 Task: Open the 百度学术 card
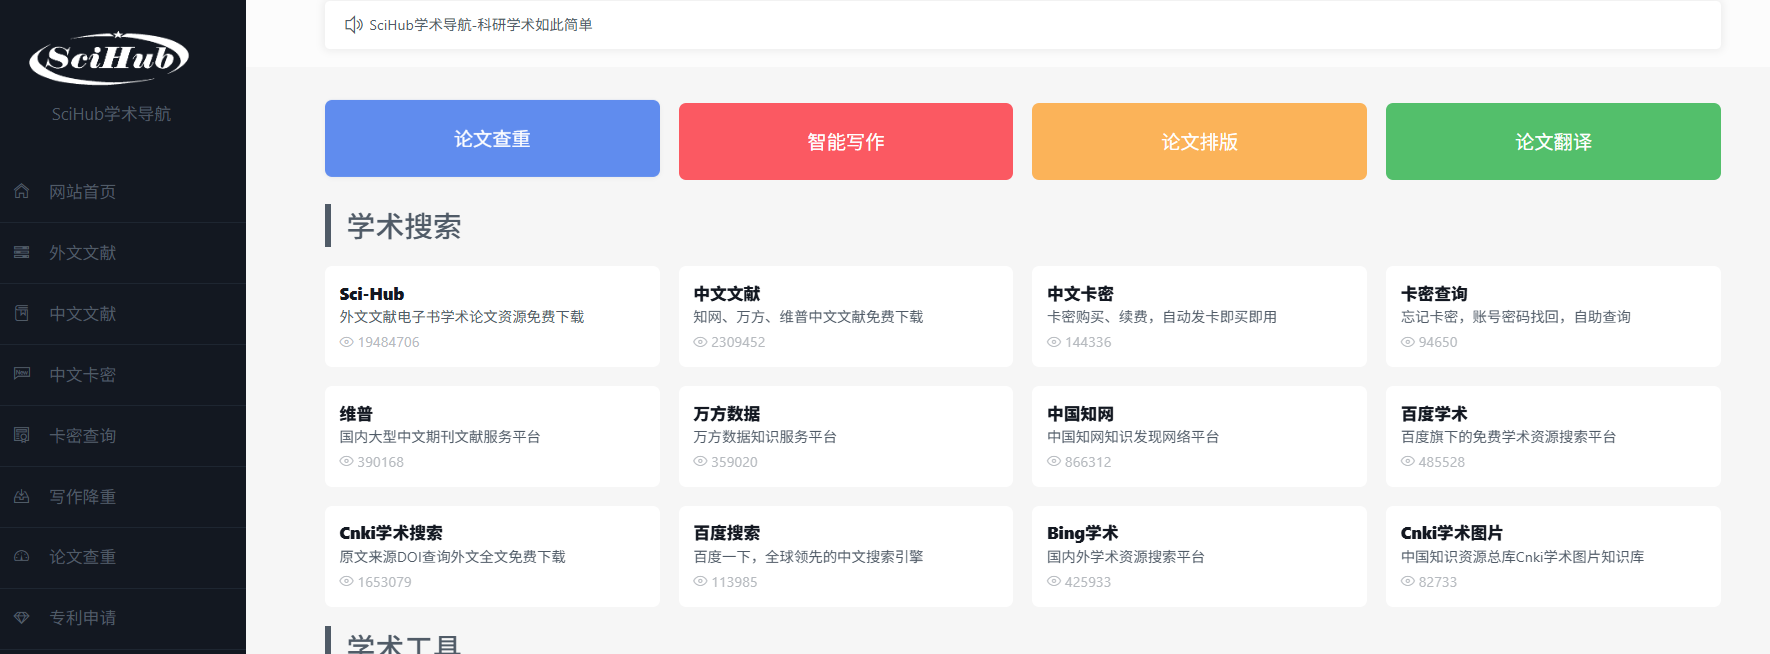(1553, 436)
